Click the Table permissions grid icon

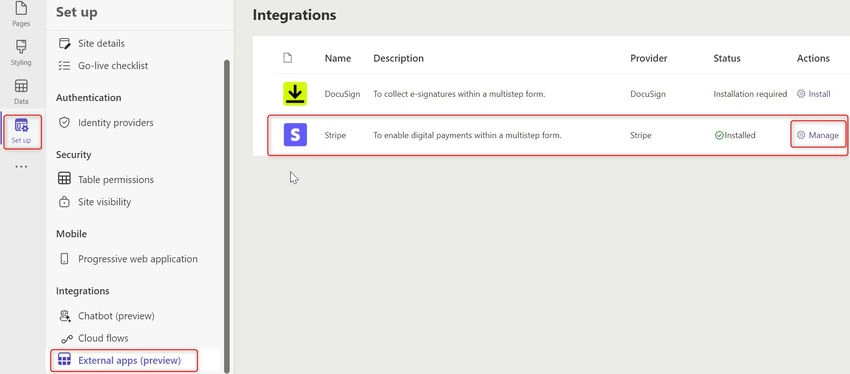(65, 179)
